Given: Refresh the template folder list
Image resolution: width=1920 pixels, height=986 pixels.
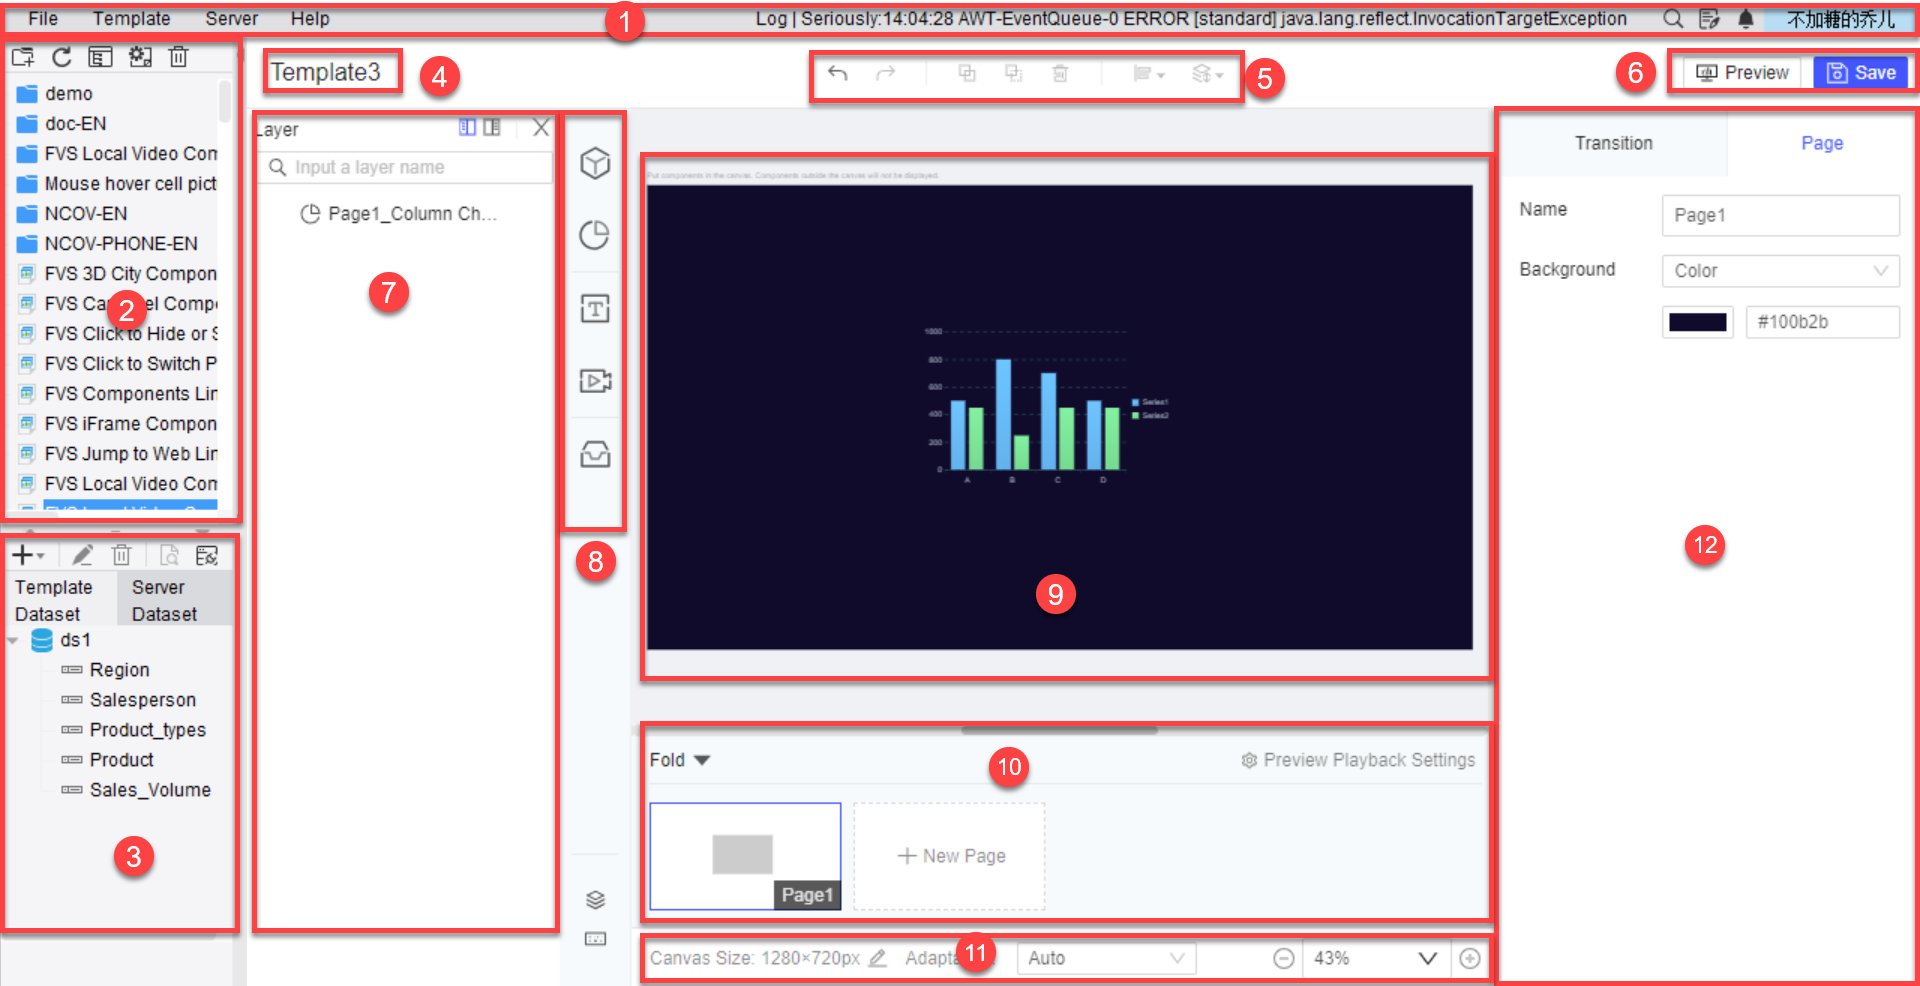Looking at the screenshot, I should pos(61,57).
